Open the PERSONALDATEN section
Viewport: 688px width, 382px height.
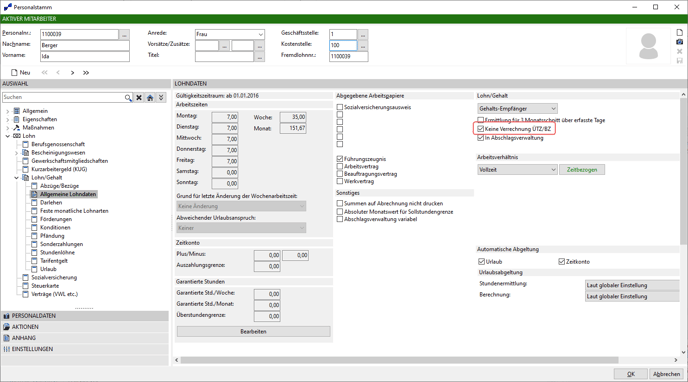[x=85, y=316]
